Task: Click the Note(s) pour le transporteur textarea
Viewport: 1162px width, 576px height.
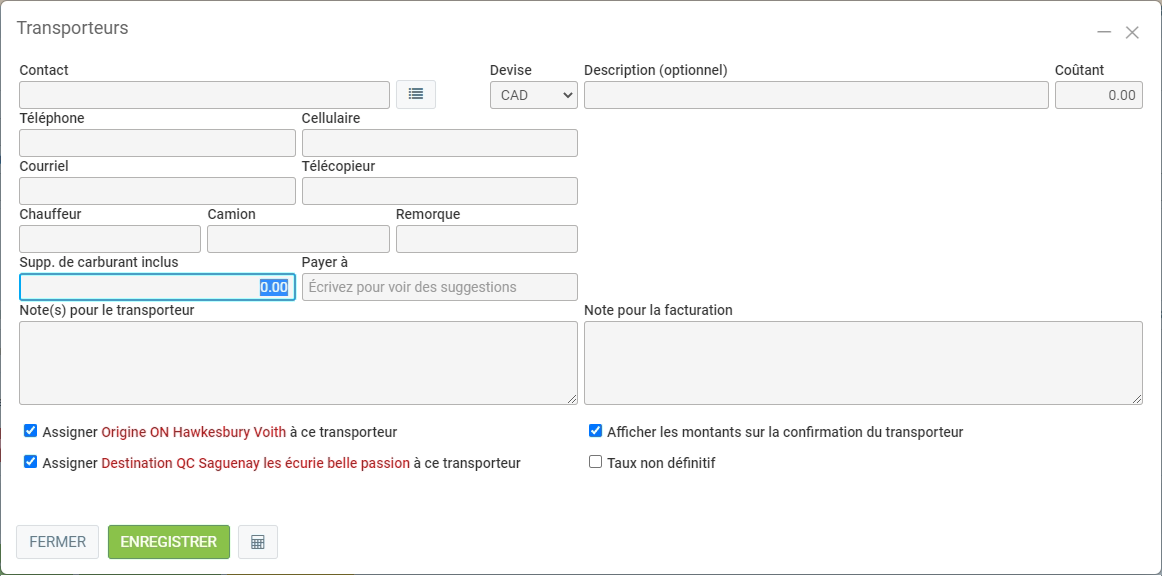Action: 298,362
